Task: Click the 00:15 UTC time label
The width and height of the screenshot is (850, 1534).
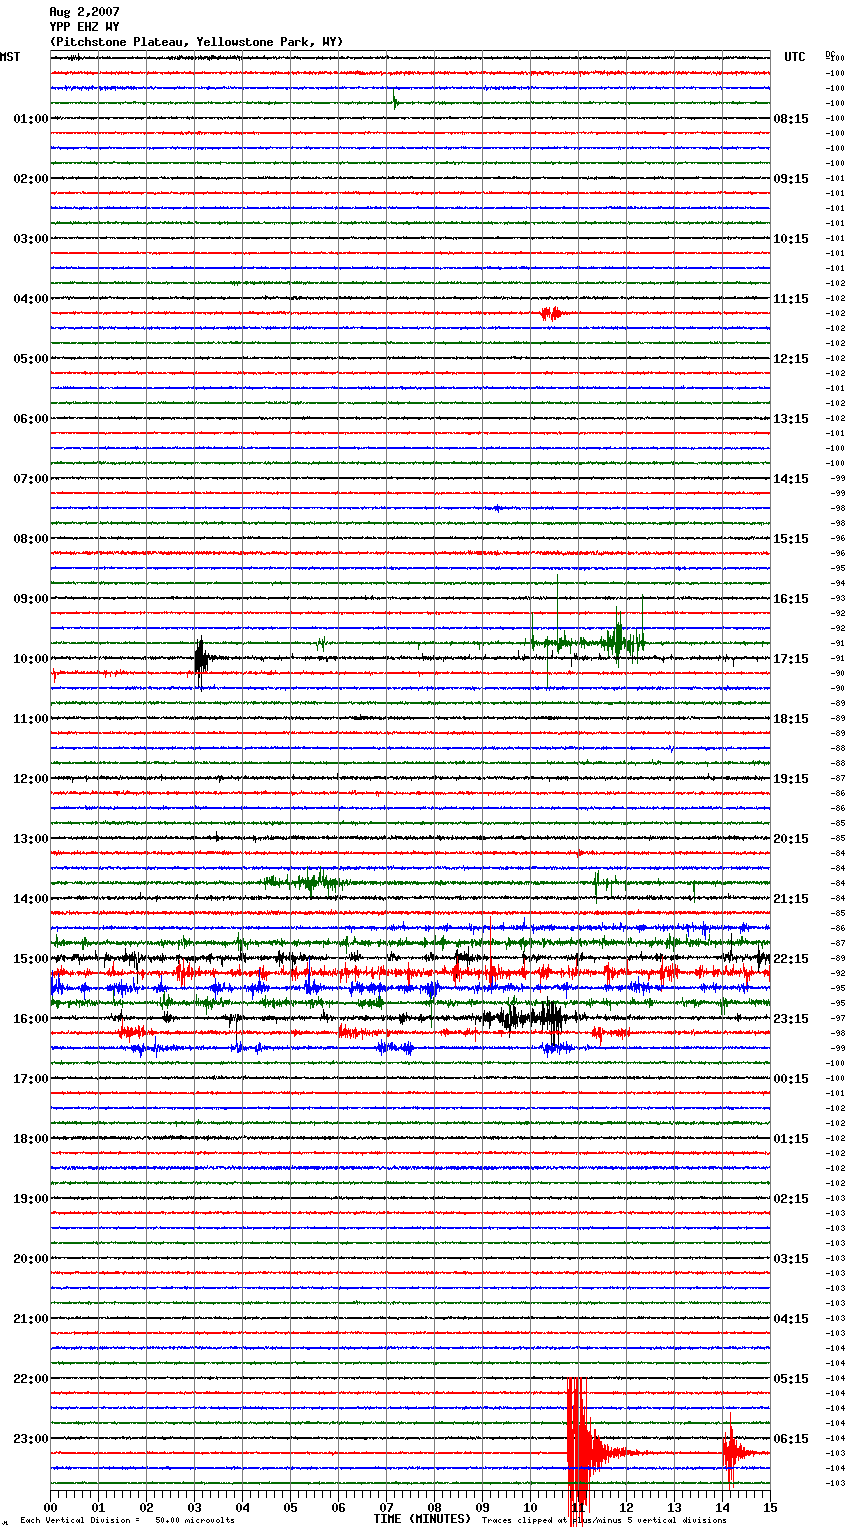Action: point(791,1079)
